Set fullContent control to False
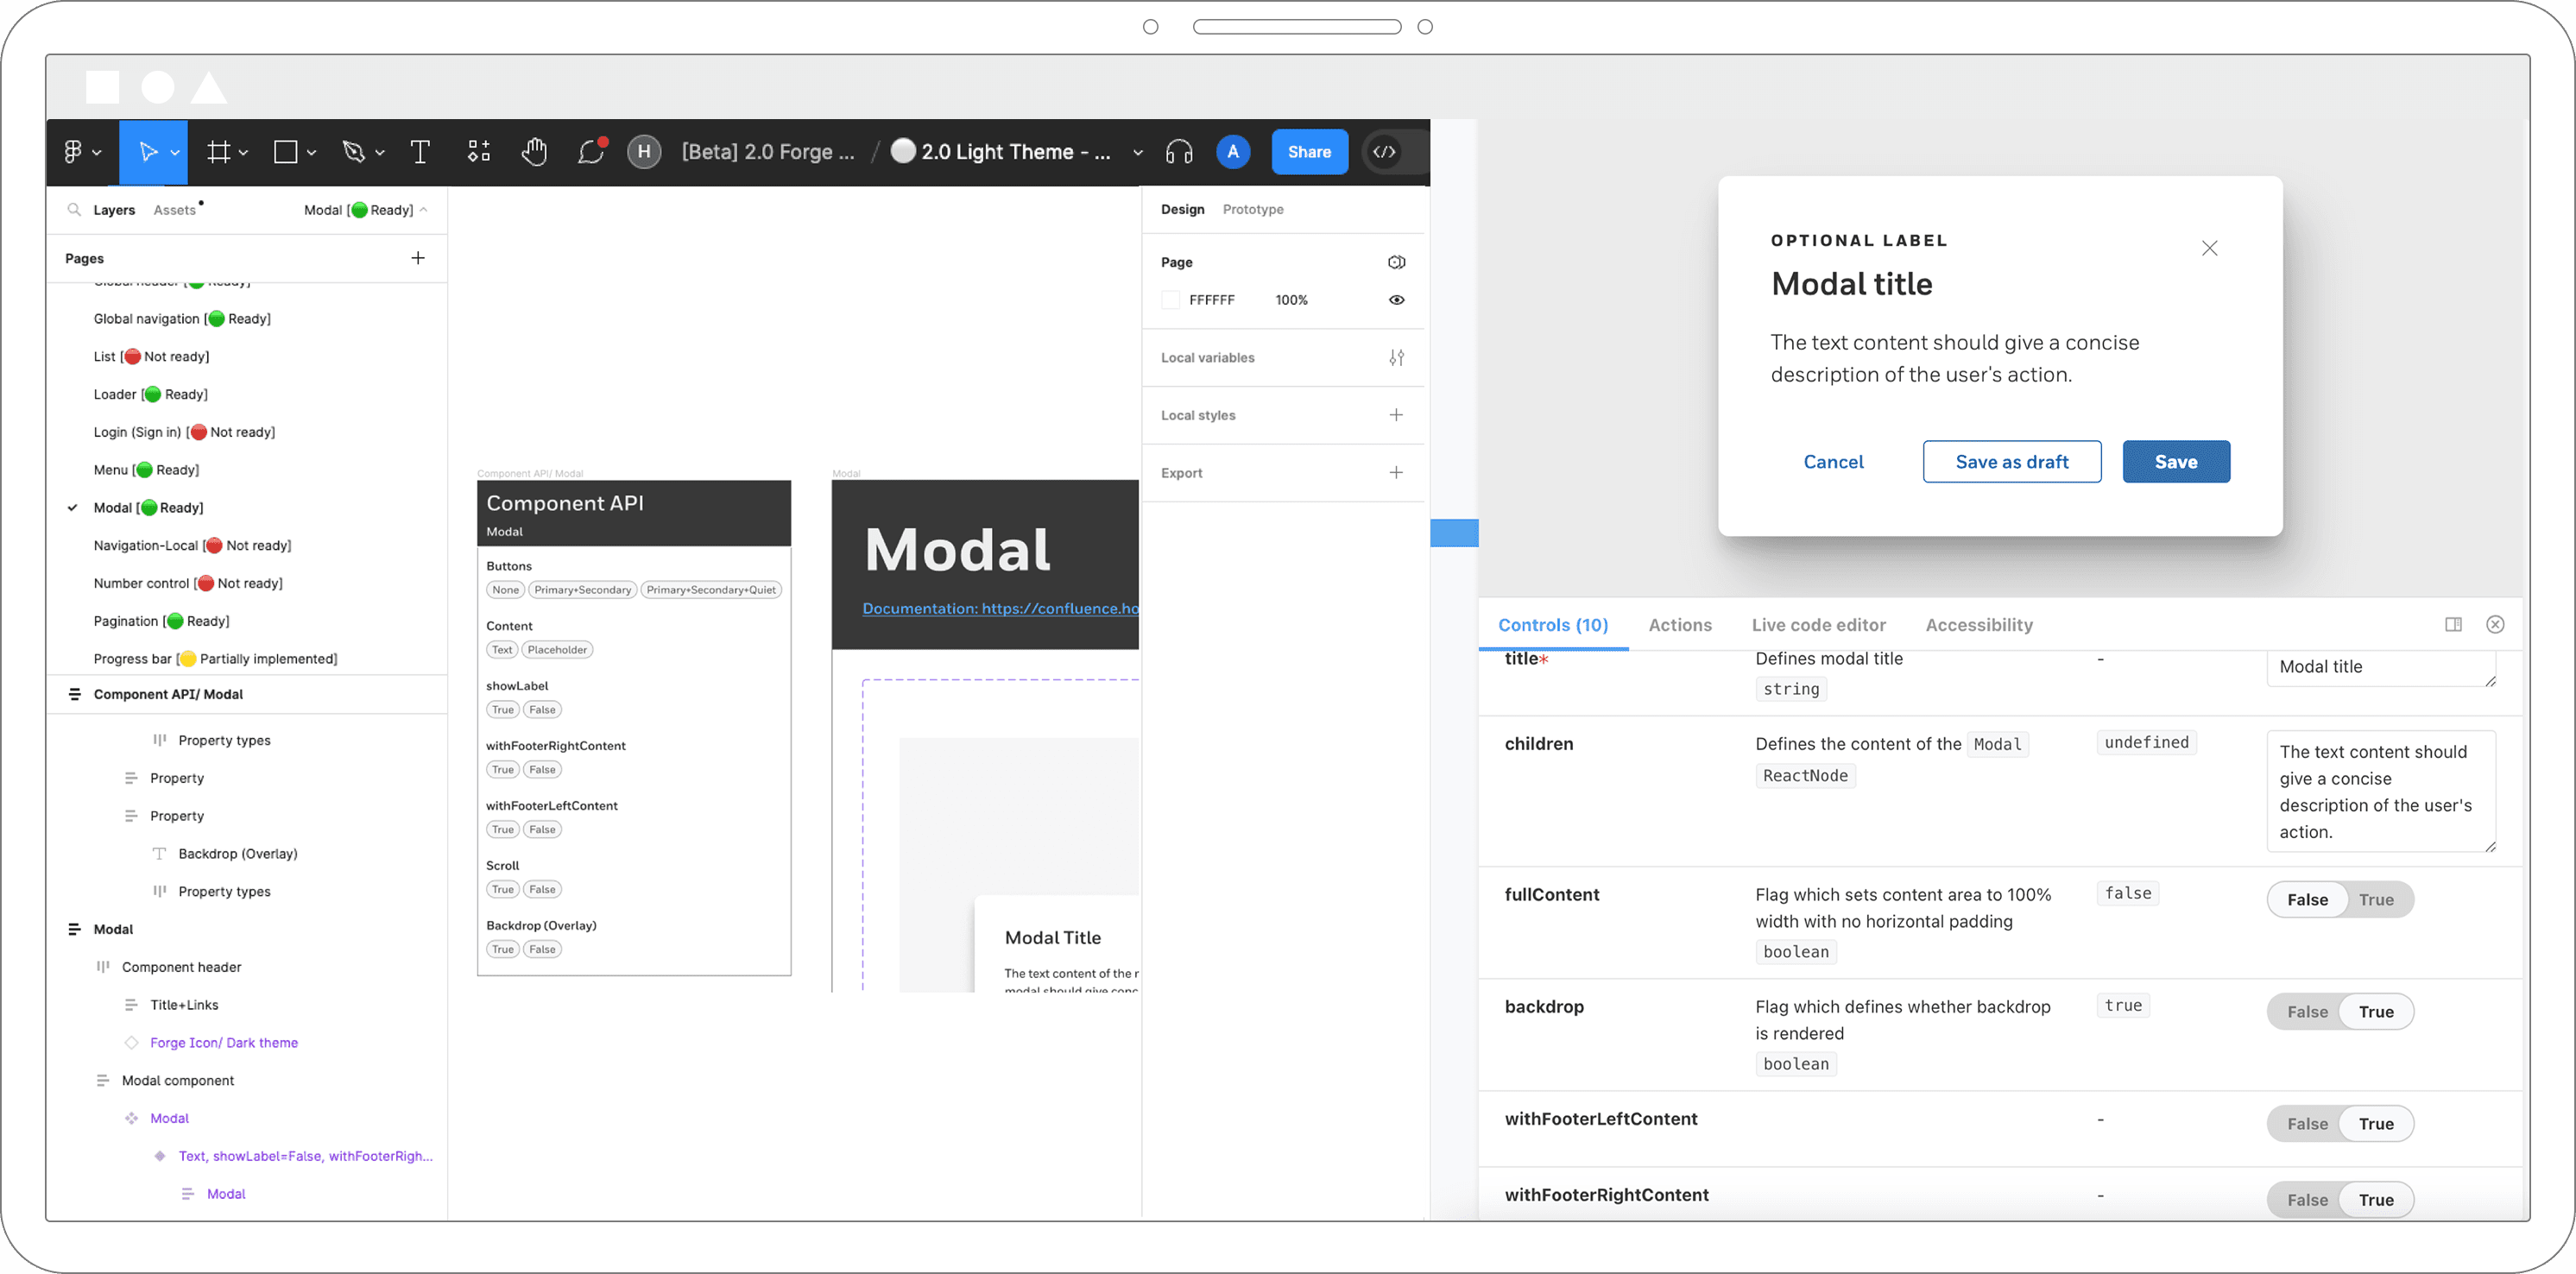Viewport: 2576px width, 1274px height. point(2307,900)
